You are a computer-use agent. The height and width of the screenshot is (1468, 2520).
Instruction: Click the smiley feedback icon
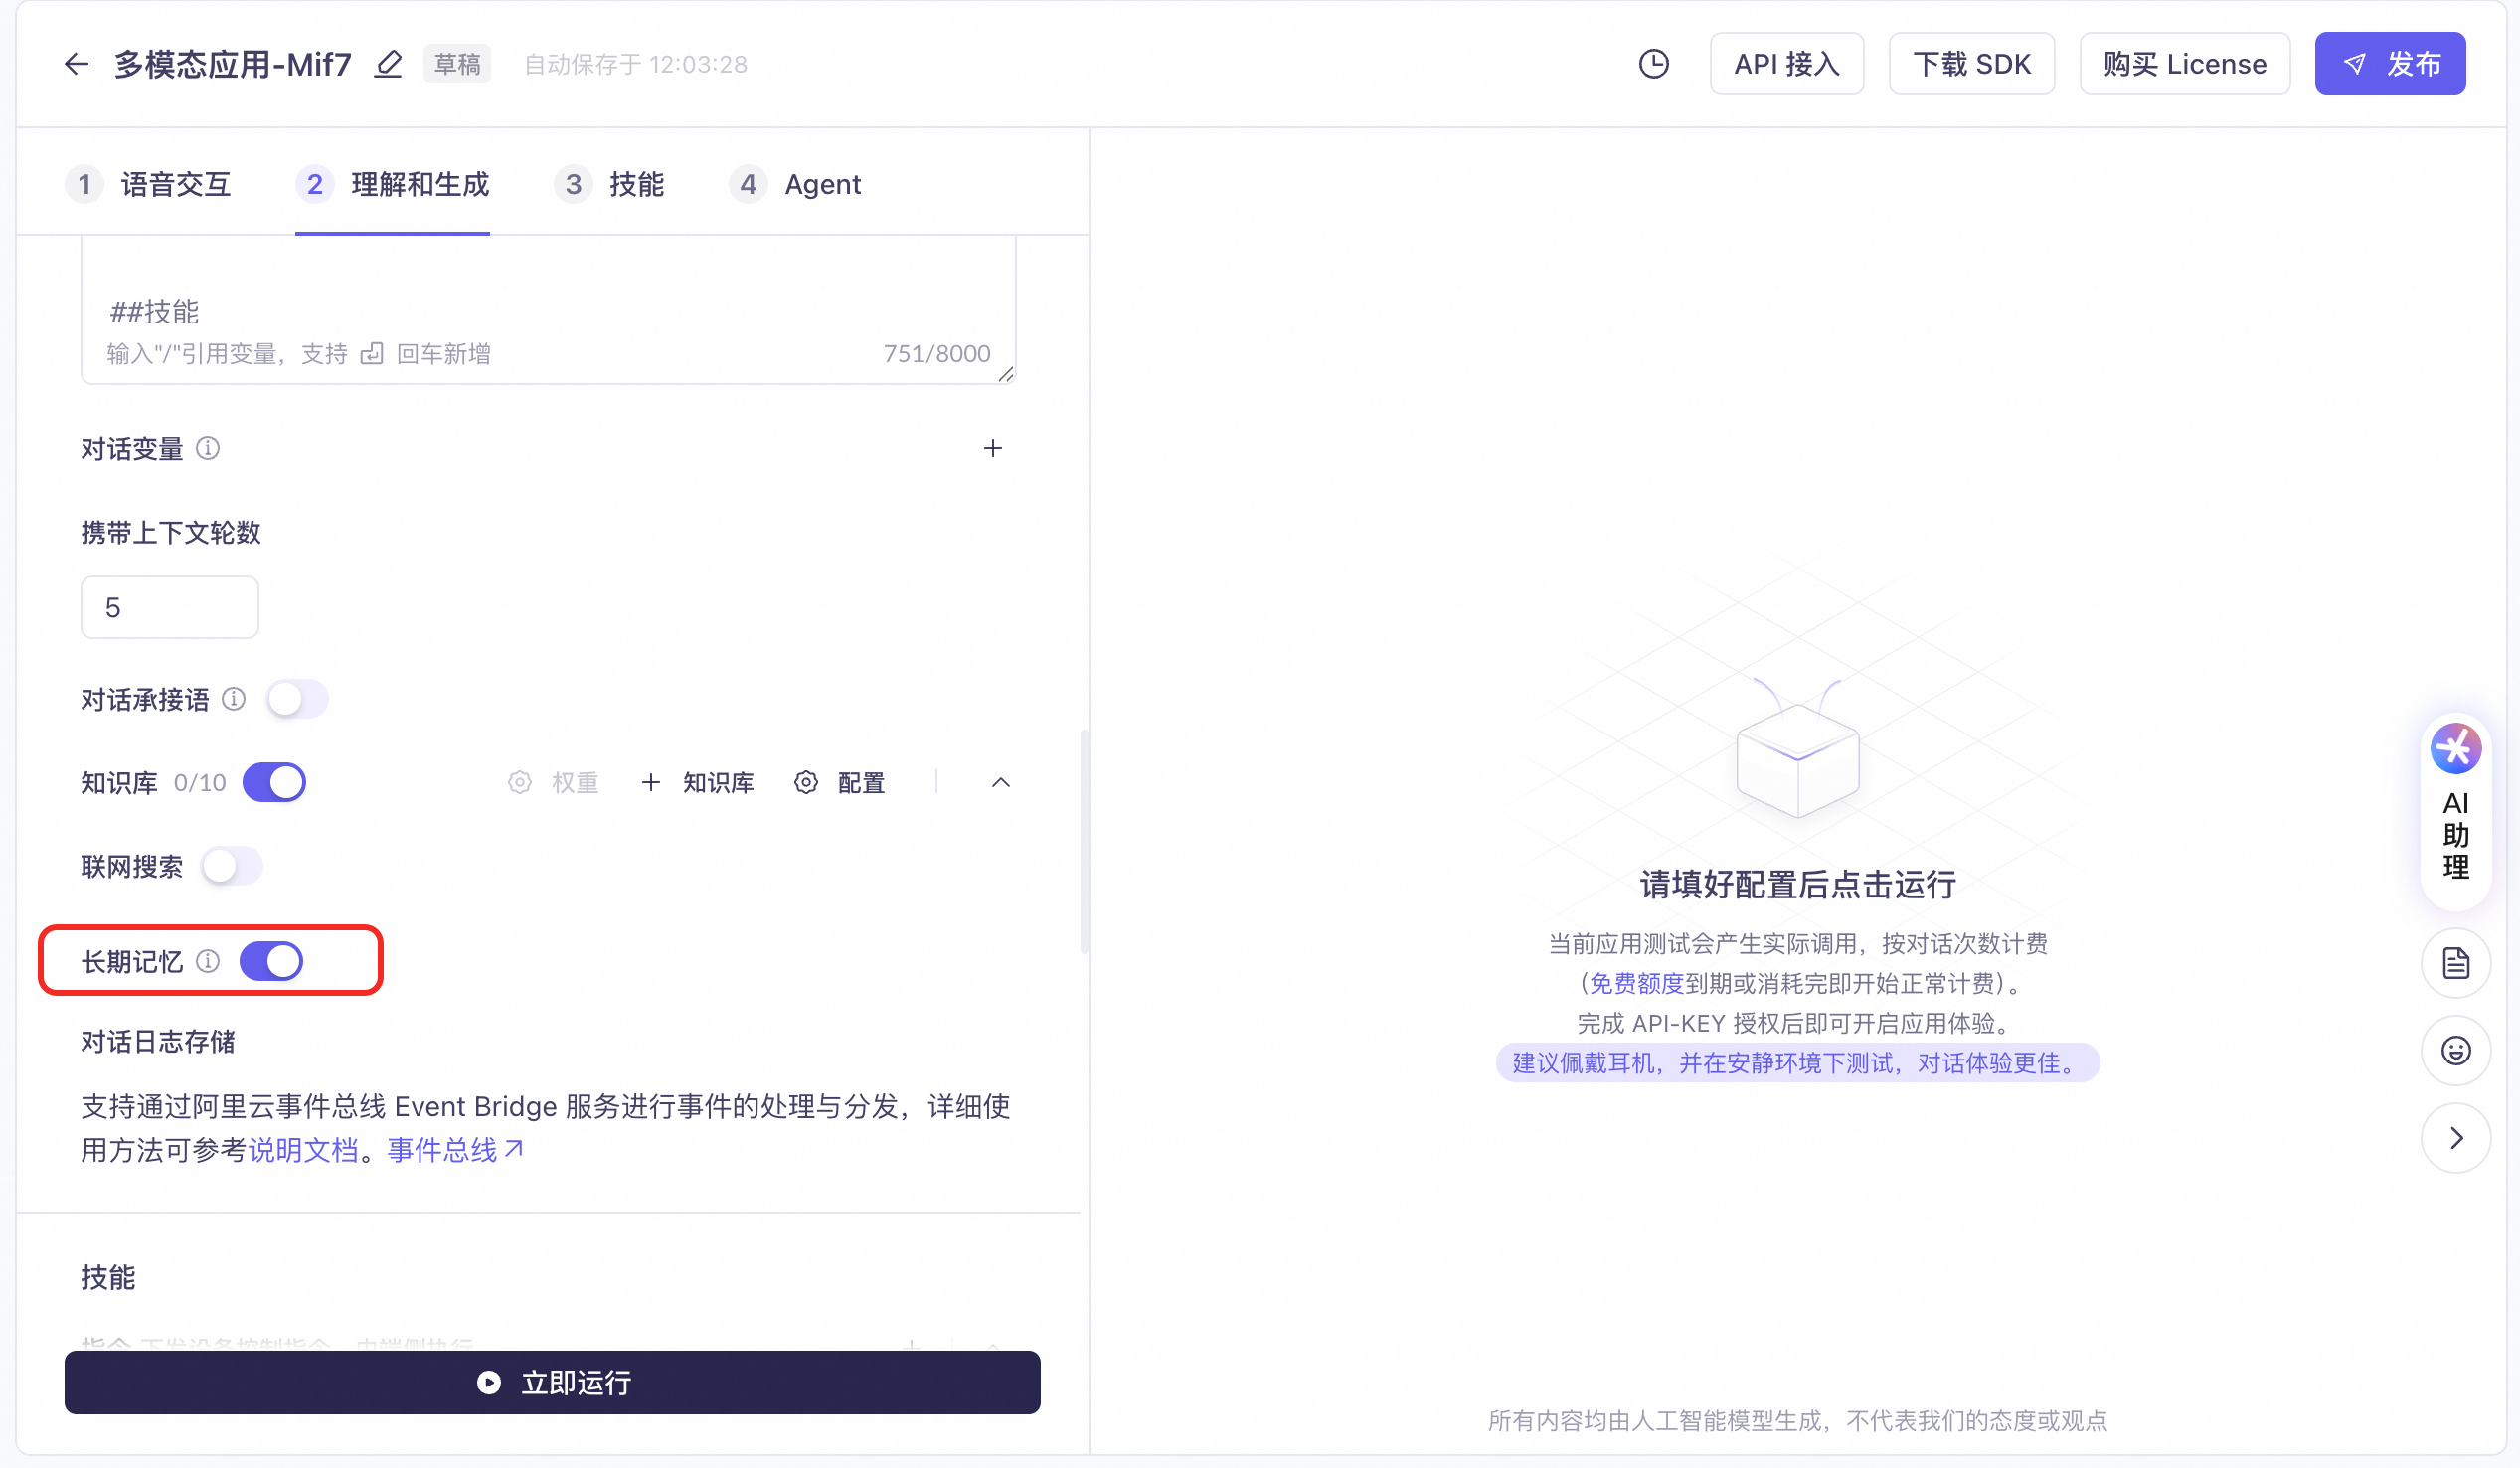pyautogui.click(x=2455, y=1050)
